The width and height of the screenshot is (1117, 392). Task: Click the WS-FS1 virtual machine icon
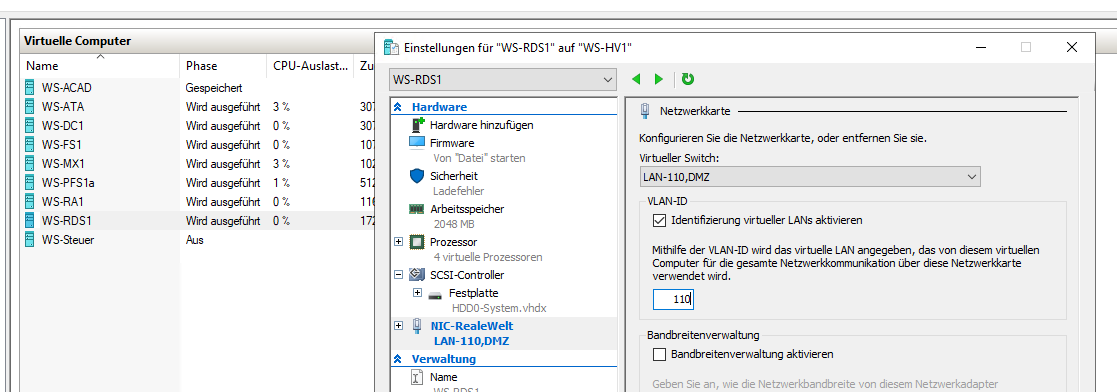(30, 145)
